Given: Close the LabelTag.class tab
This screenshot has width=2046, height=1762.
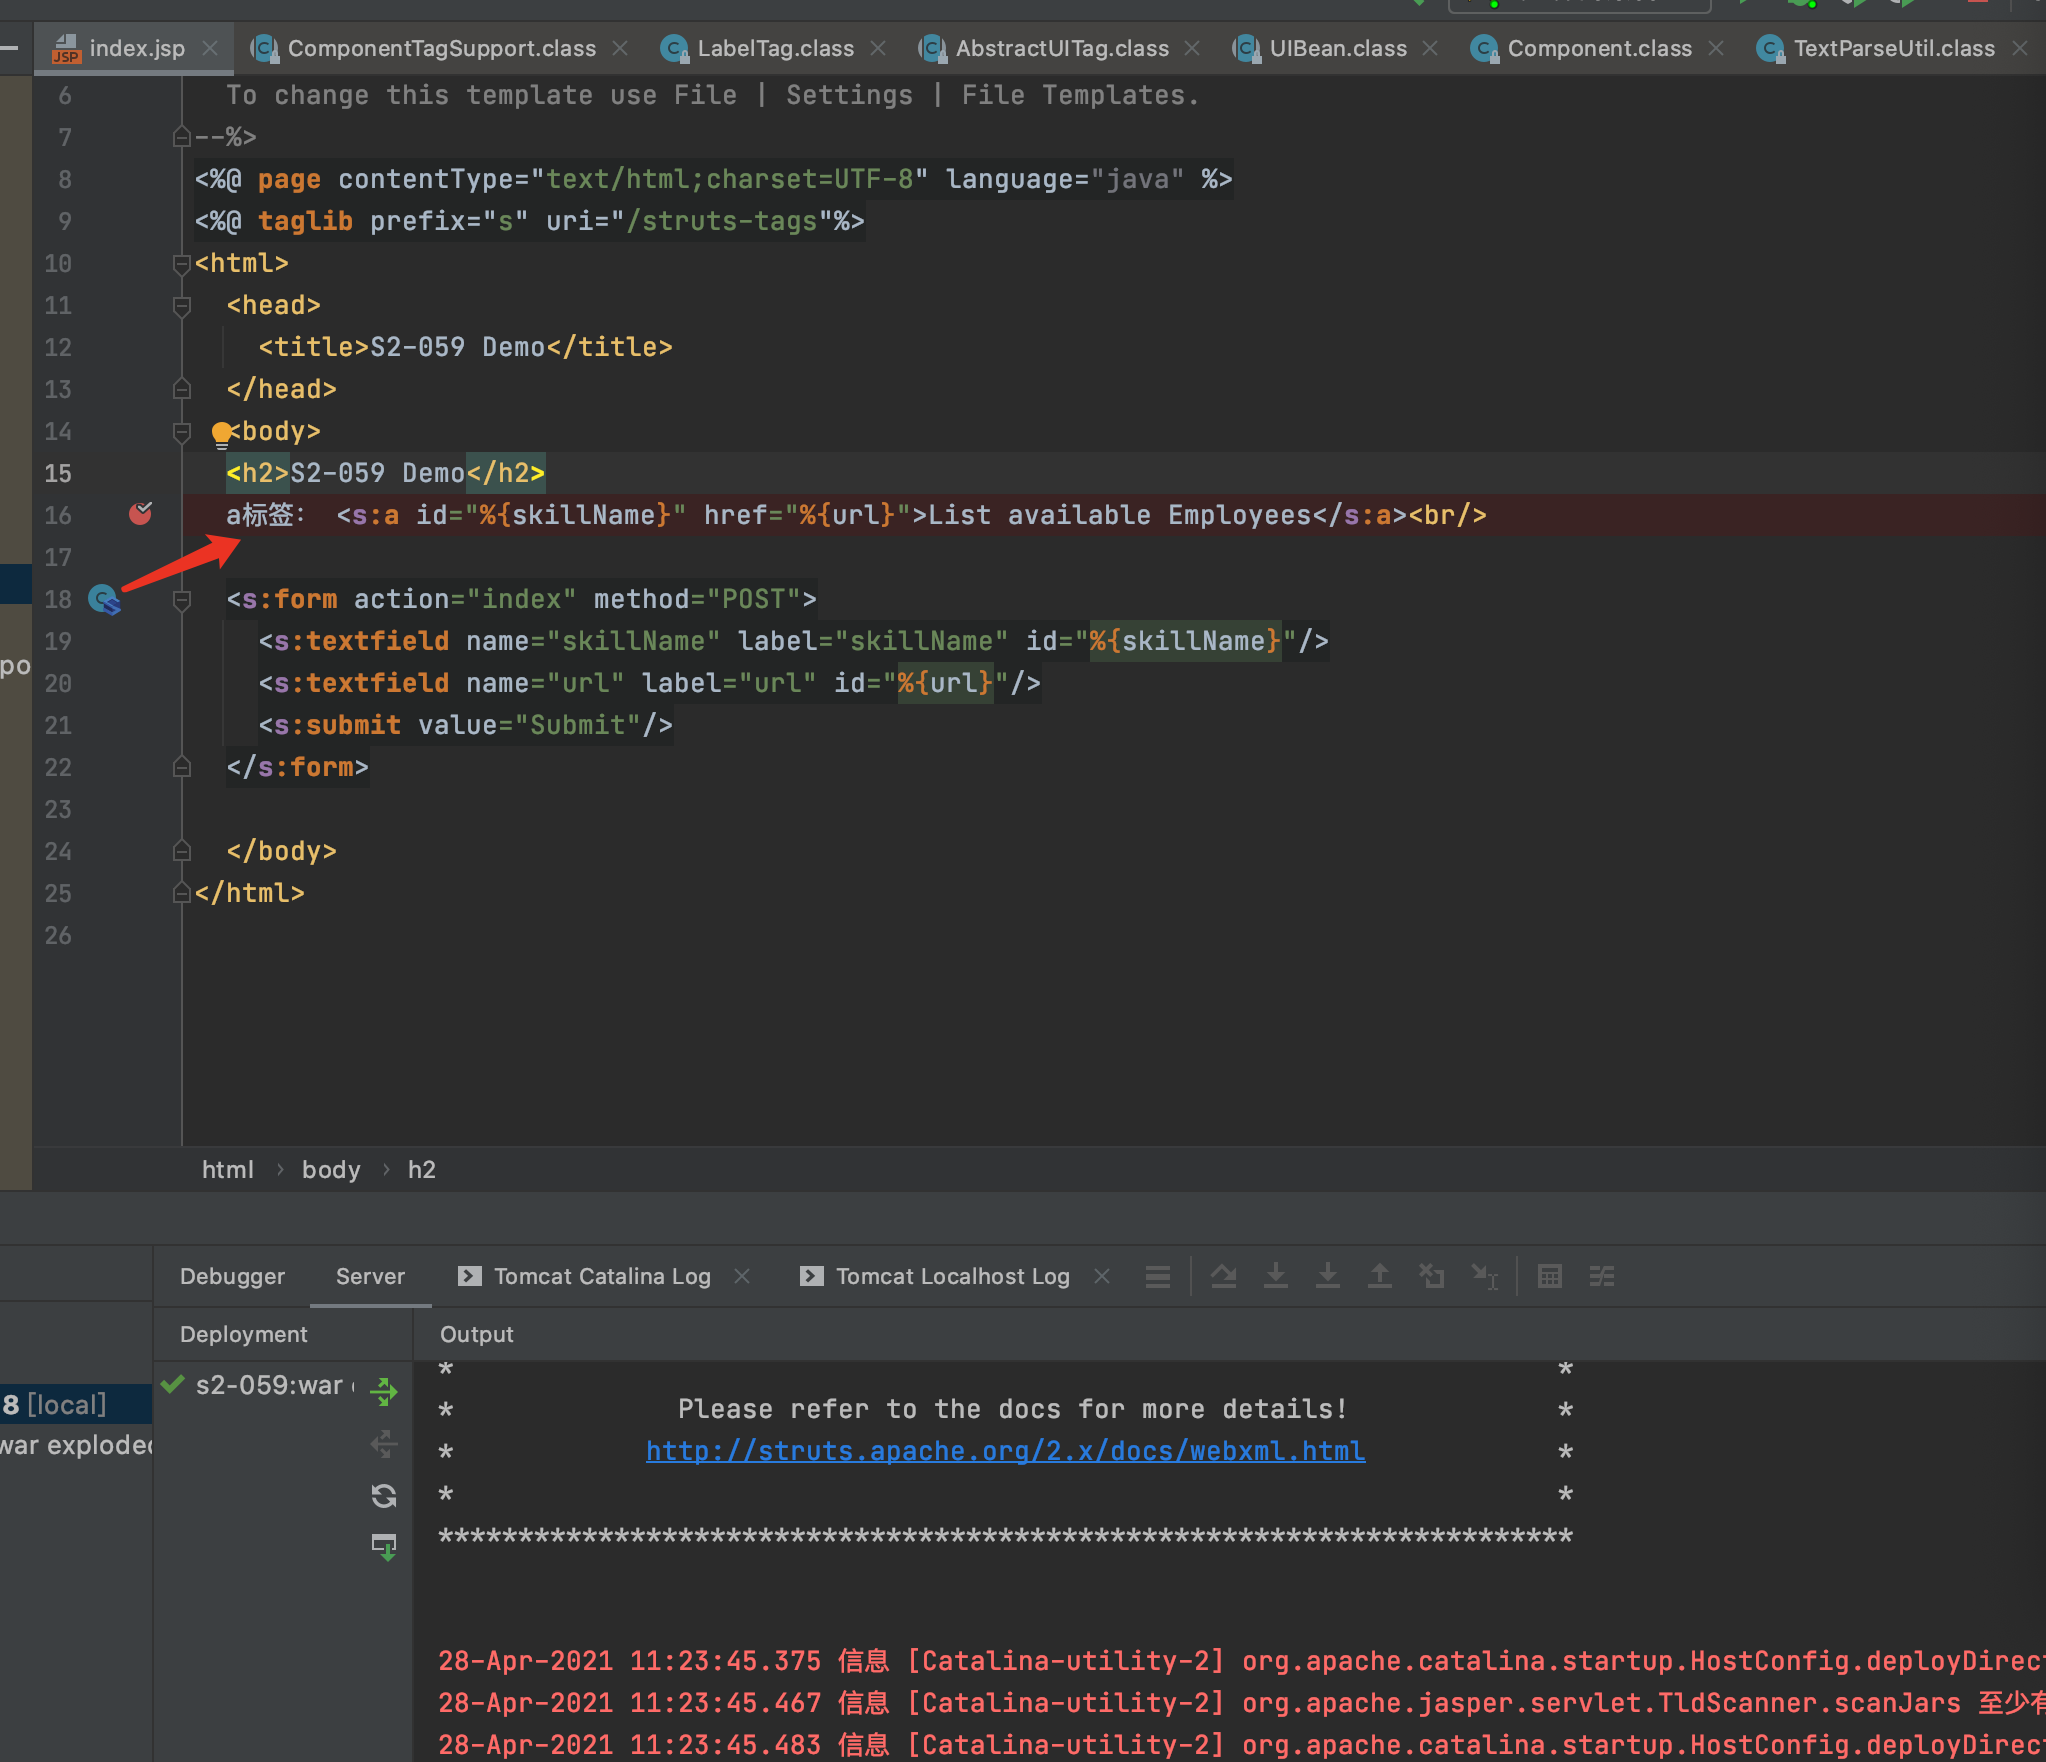Looking at the screenshot, I should coord(878,48).
